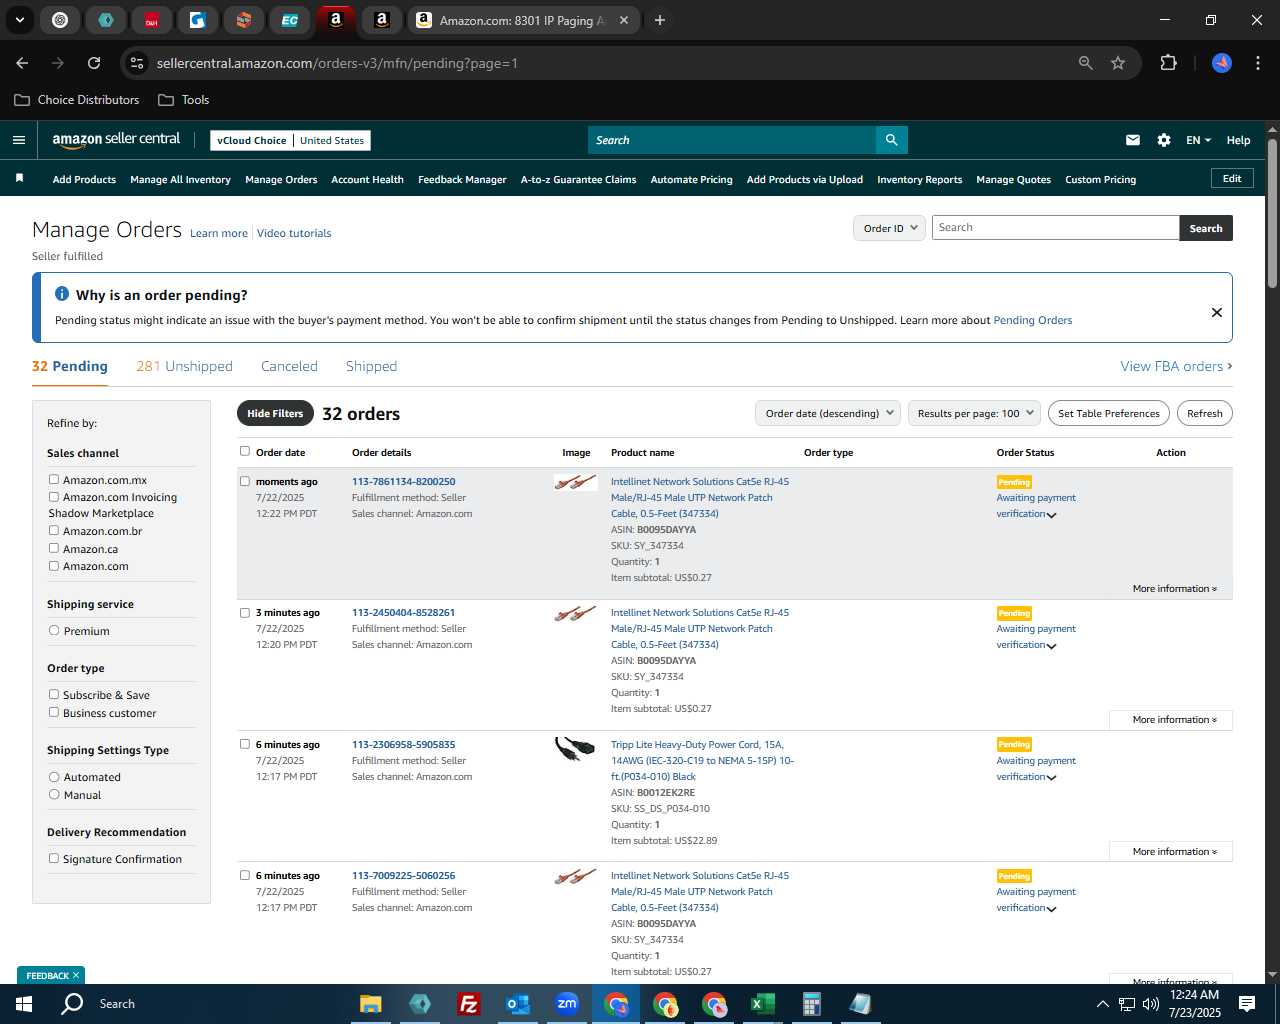Viewport: 1280px width, 1024px height.
Task: Check the Amazon.com.br filter
Action: click(54, 530)
